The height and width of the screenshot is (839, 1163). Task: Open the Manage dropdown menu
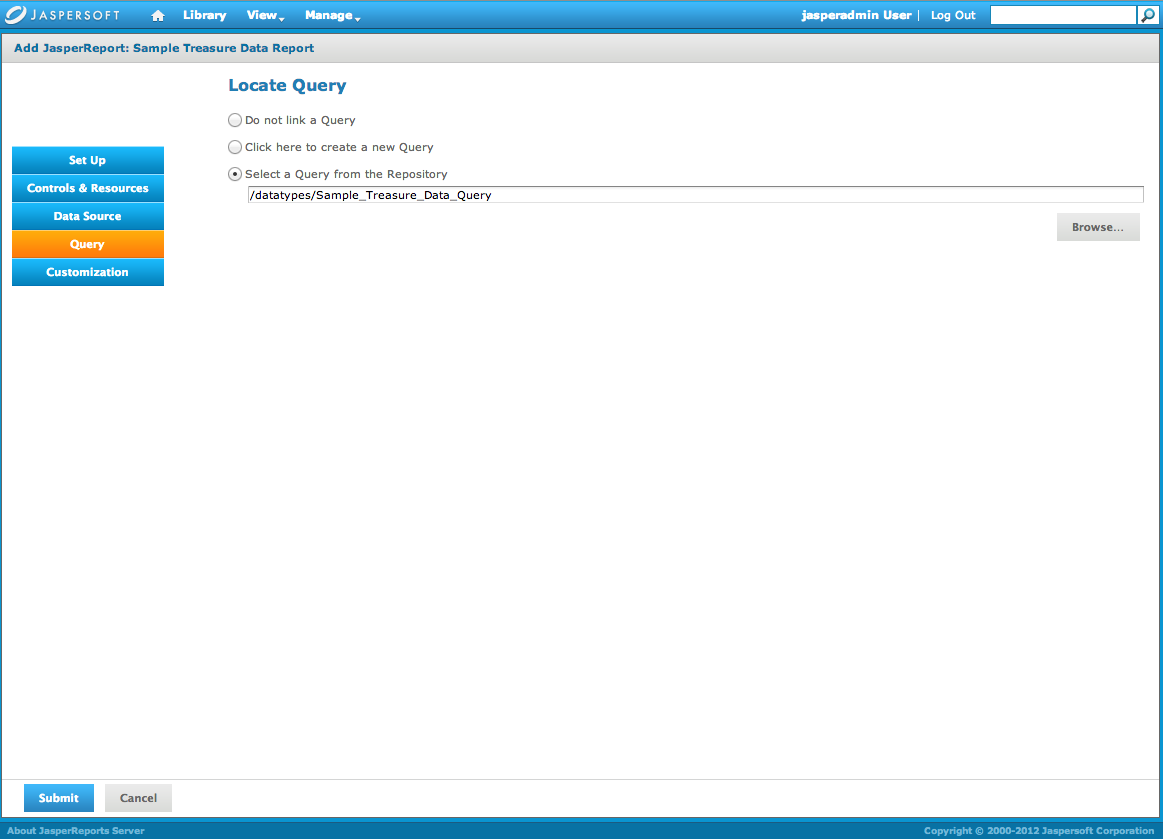click(332, 16)
